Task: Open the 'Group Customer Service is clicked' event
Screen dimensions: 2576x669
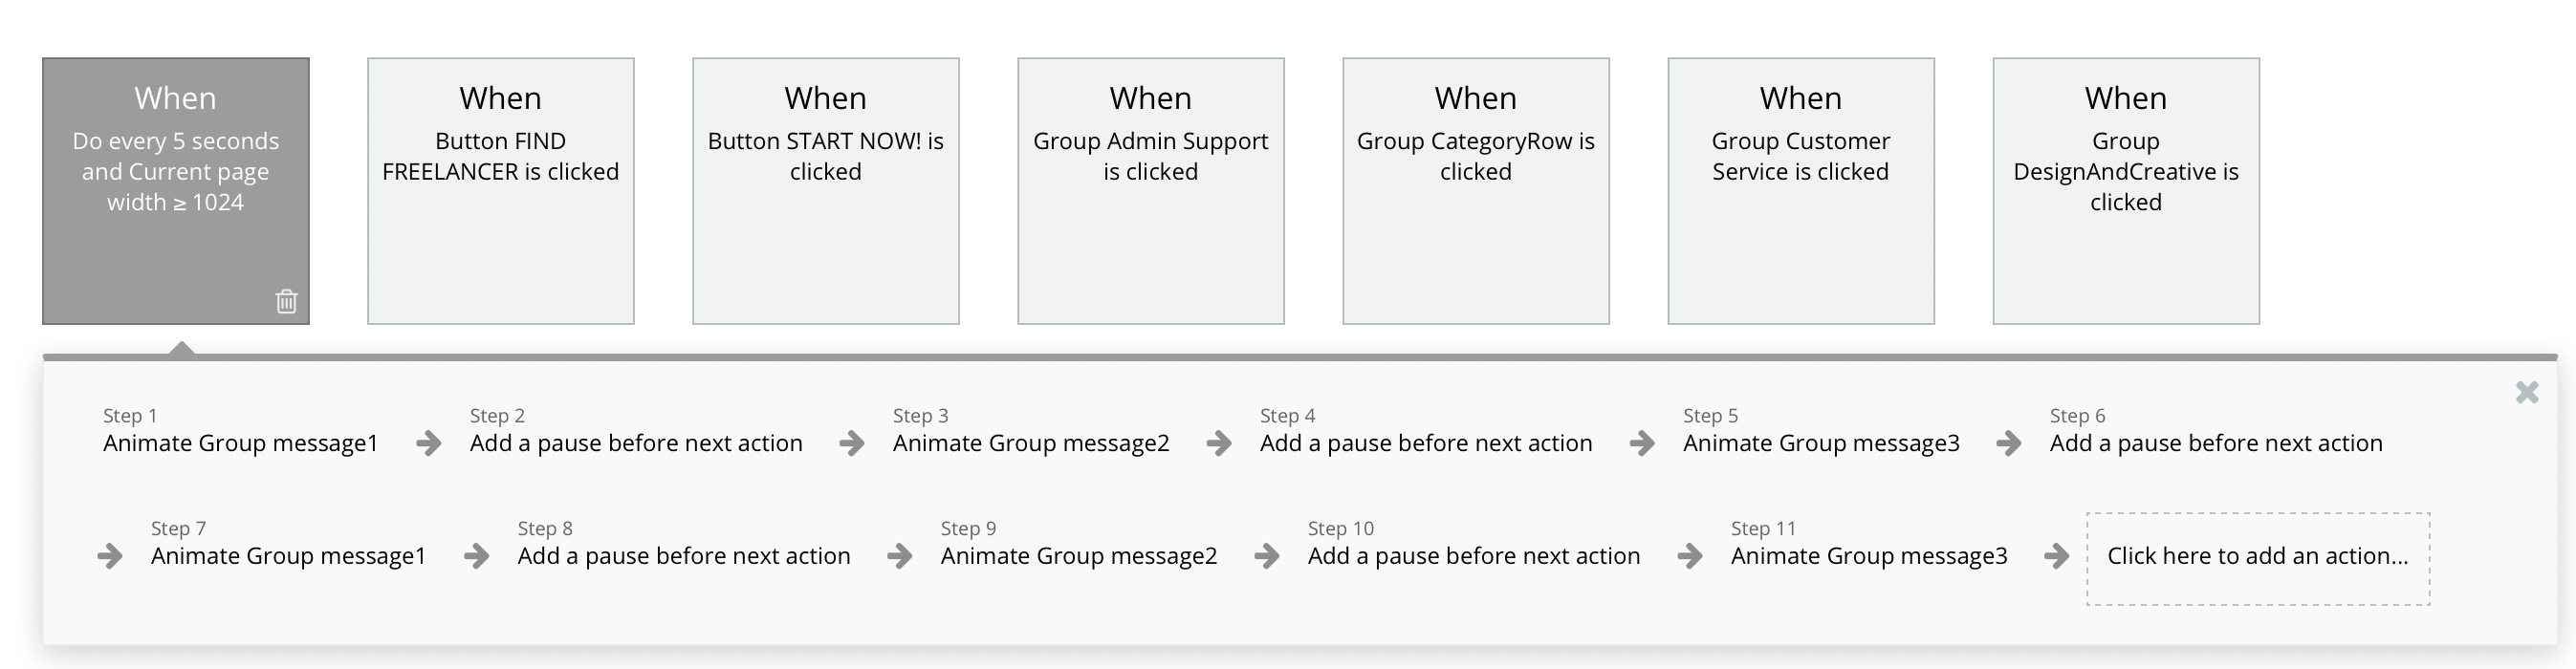Action: click(x=1800, y=190)
